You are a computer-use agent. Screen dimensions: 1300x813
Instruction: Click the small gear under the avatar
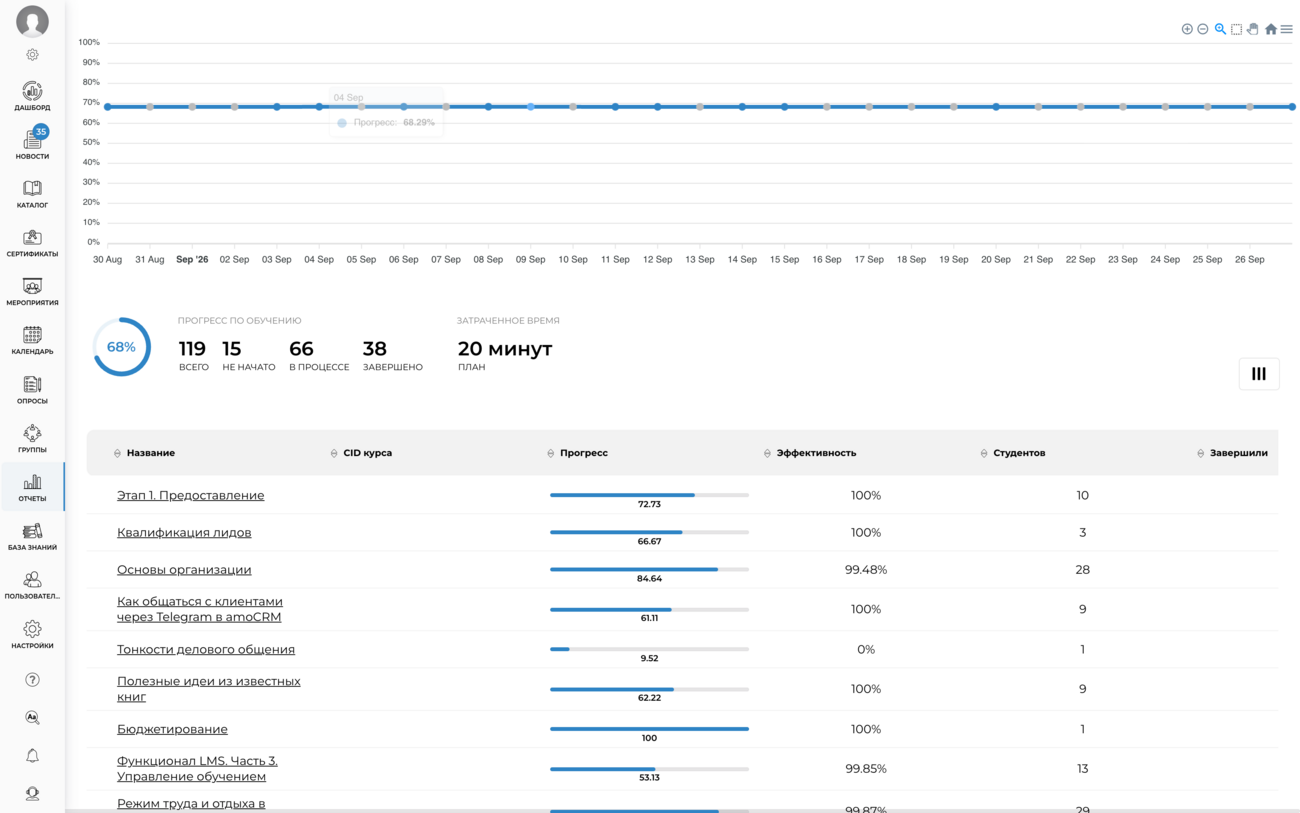pyautogui.click(x=32, y=55)
